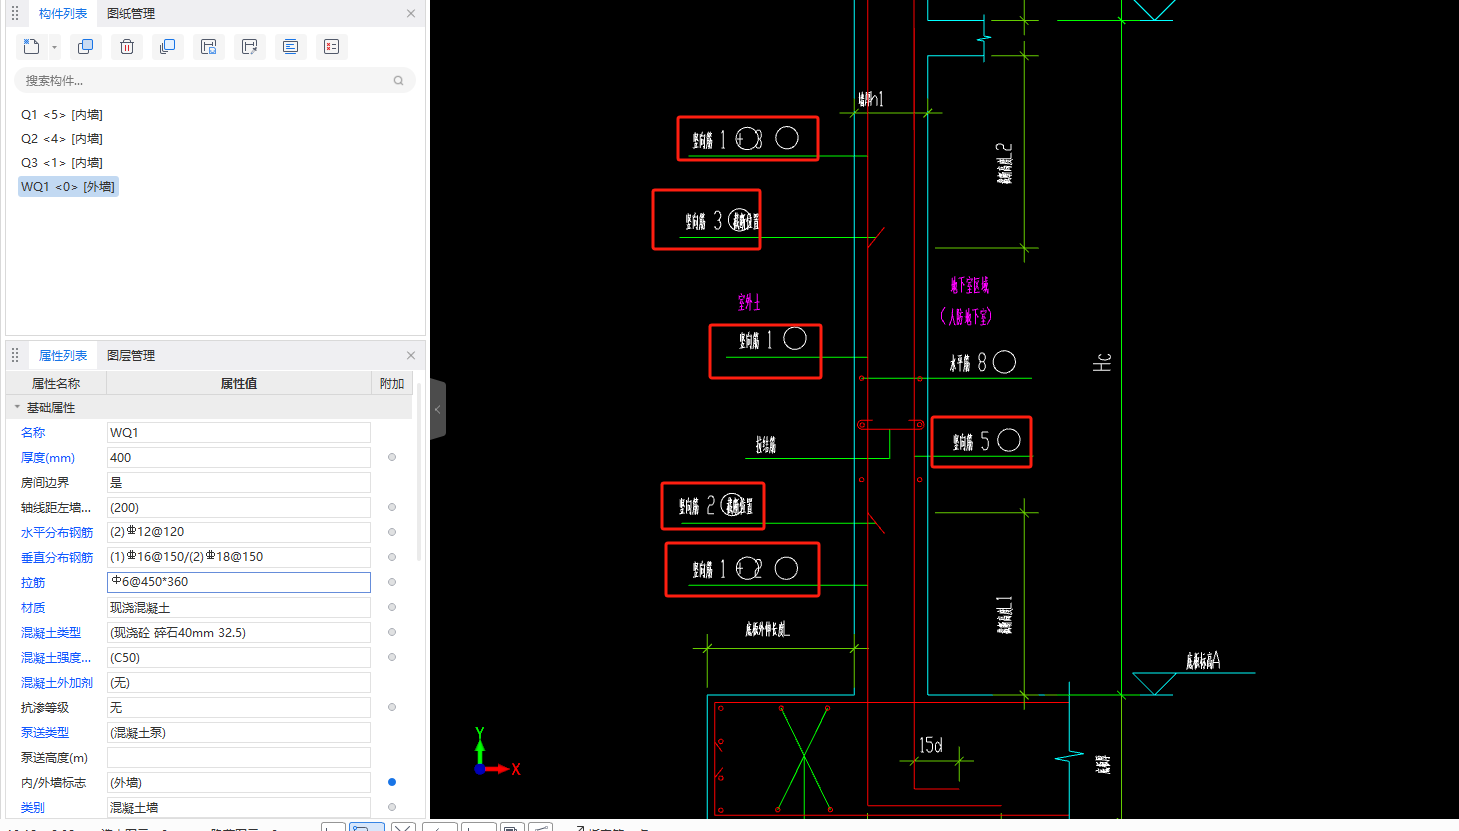Open the 内/外墙标志 value (外墙)
The width and height of the screenshot is (1459, 831).
coord(239,782)
